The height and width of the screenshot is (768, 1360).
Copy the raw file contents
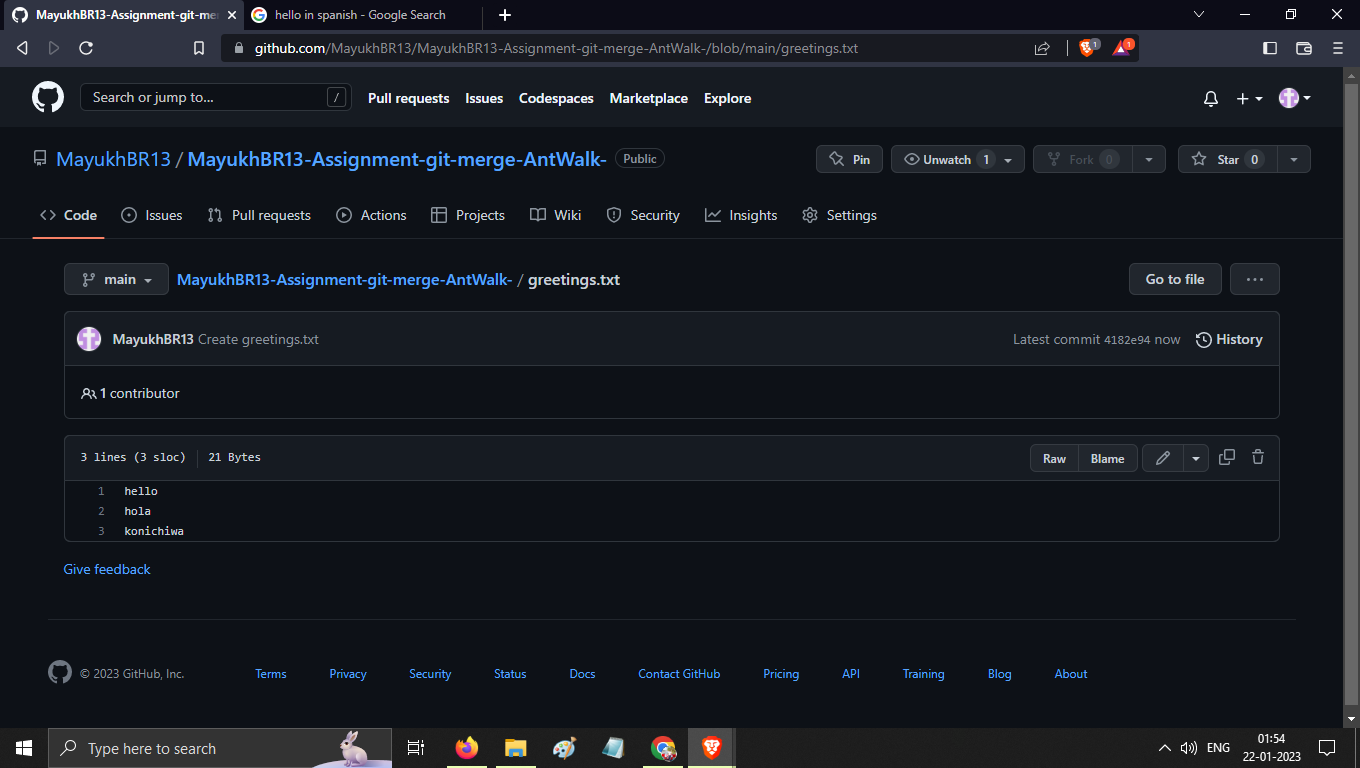point(1227,457)
